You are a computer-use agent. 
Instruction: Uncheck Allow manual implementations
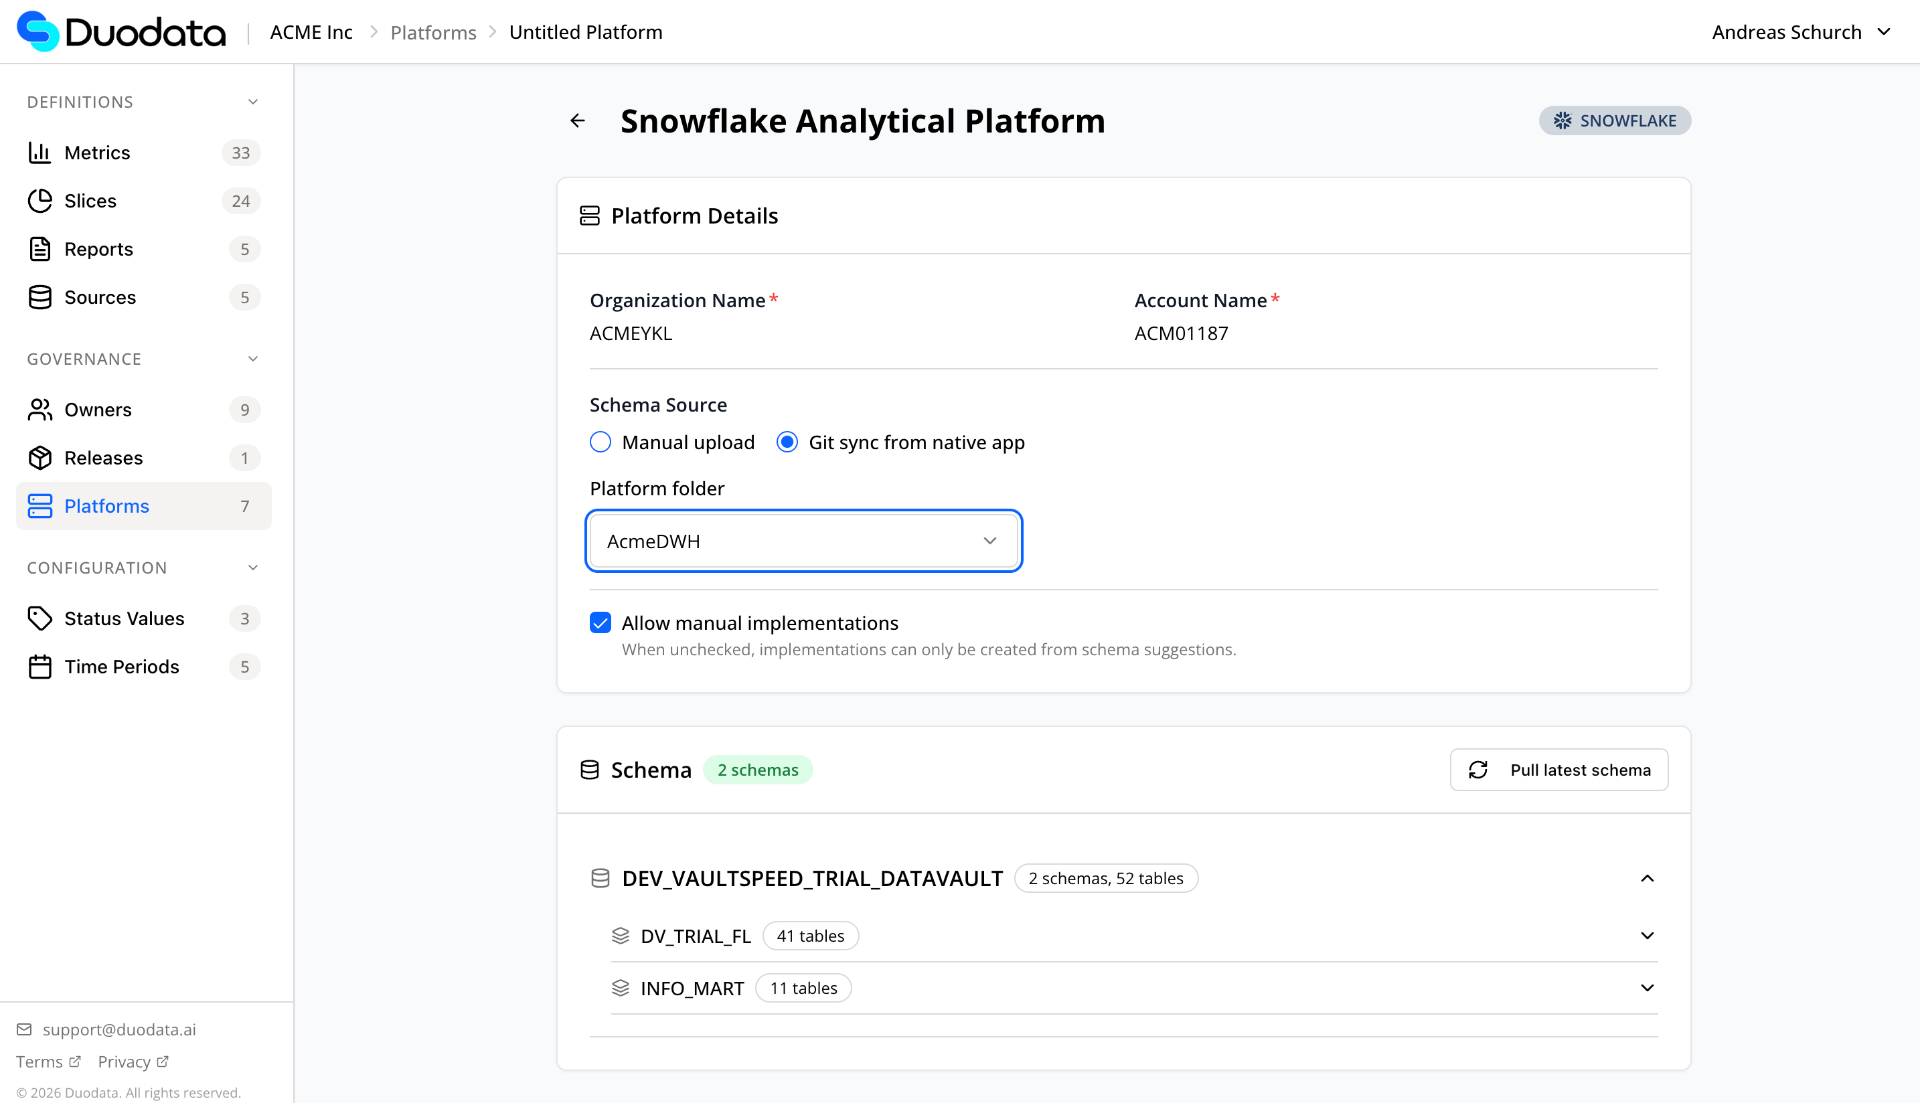[600, 623]
